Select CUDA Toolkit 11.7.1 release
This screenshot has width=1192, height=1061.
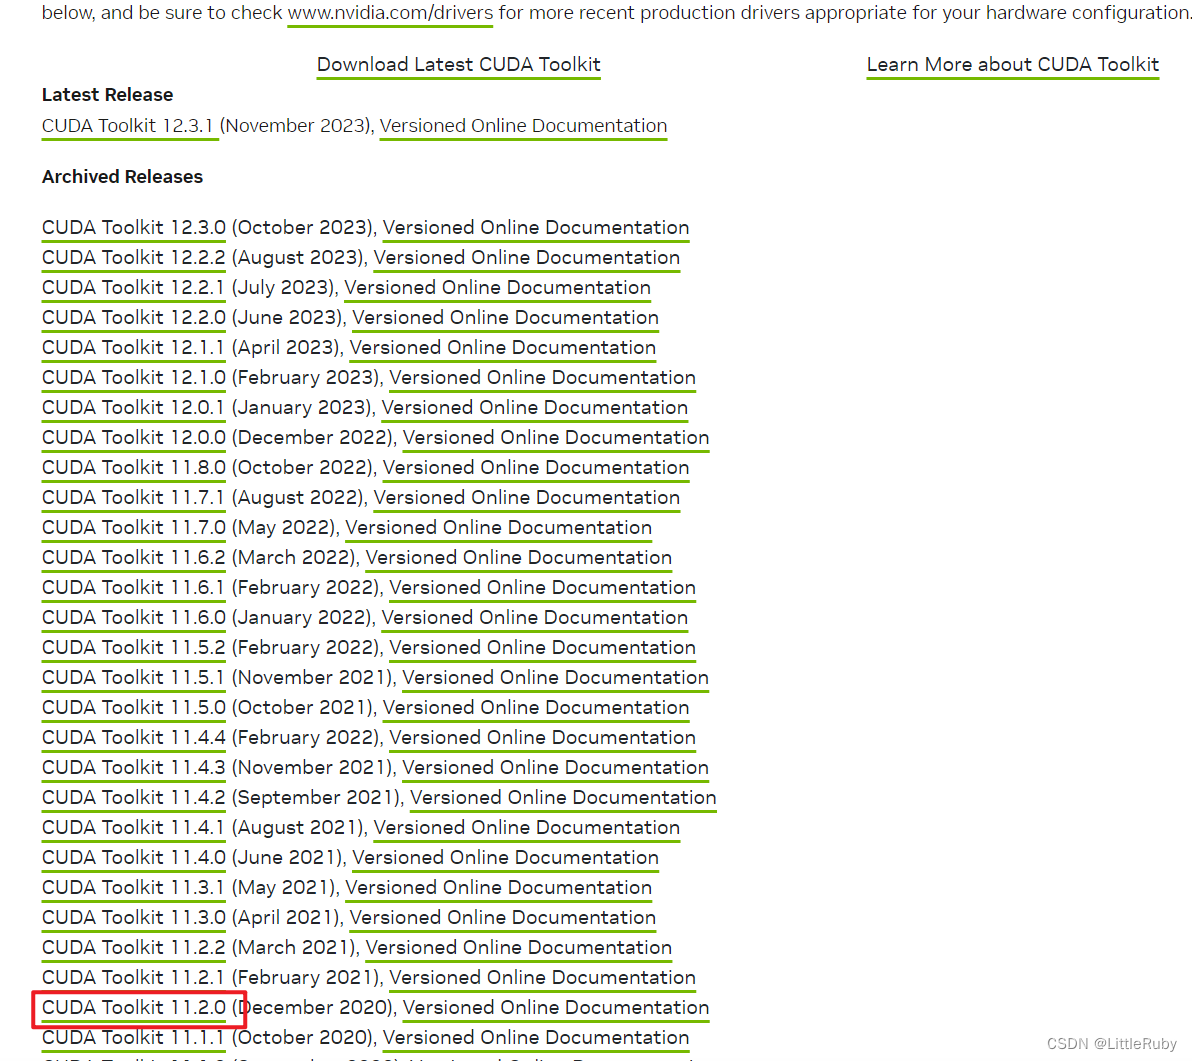133,498
